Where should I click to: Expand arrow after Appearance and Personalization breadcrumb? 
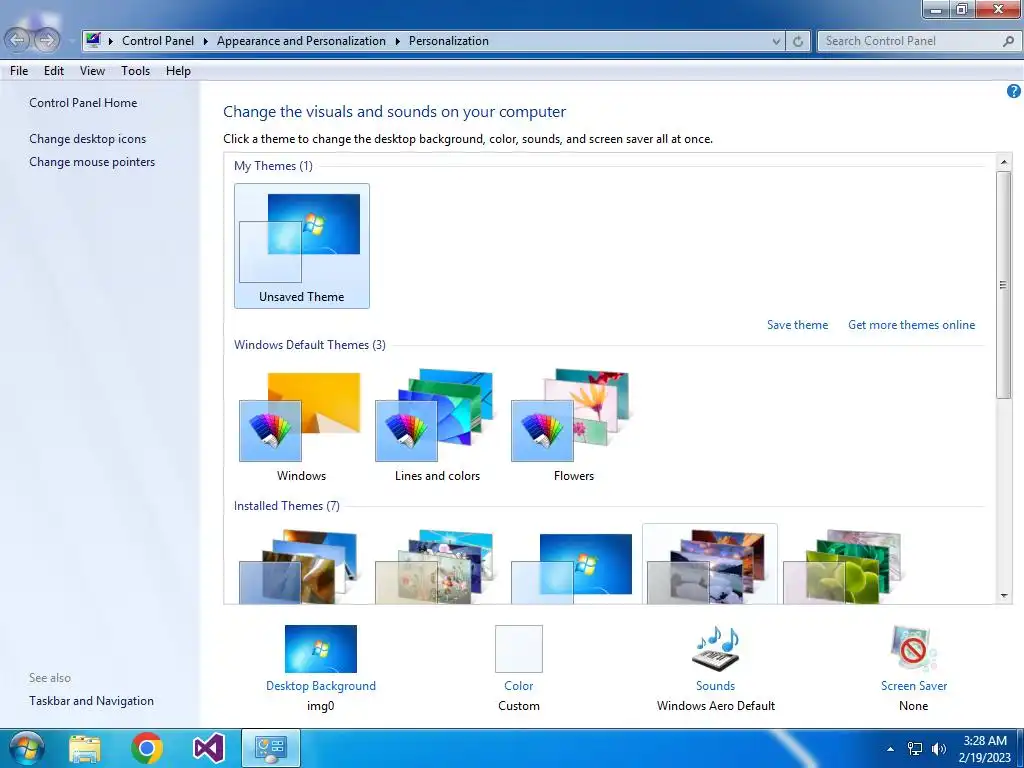click(397, 41)
